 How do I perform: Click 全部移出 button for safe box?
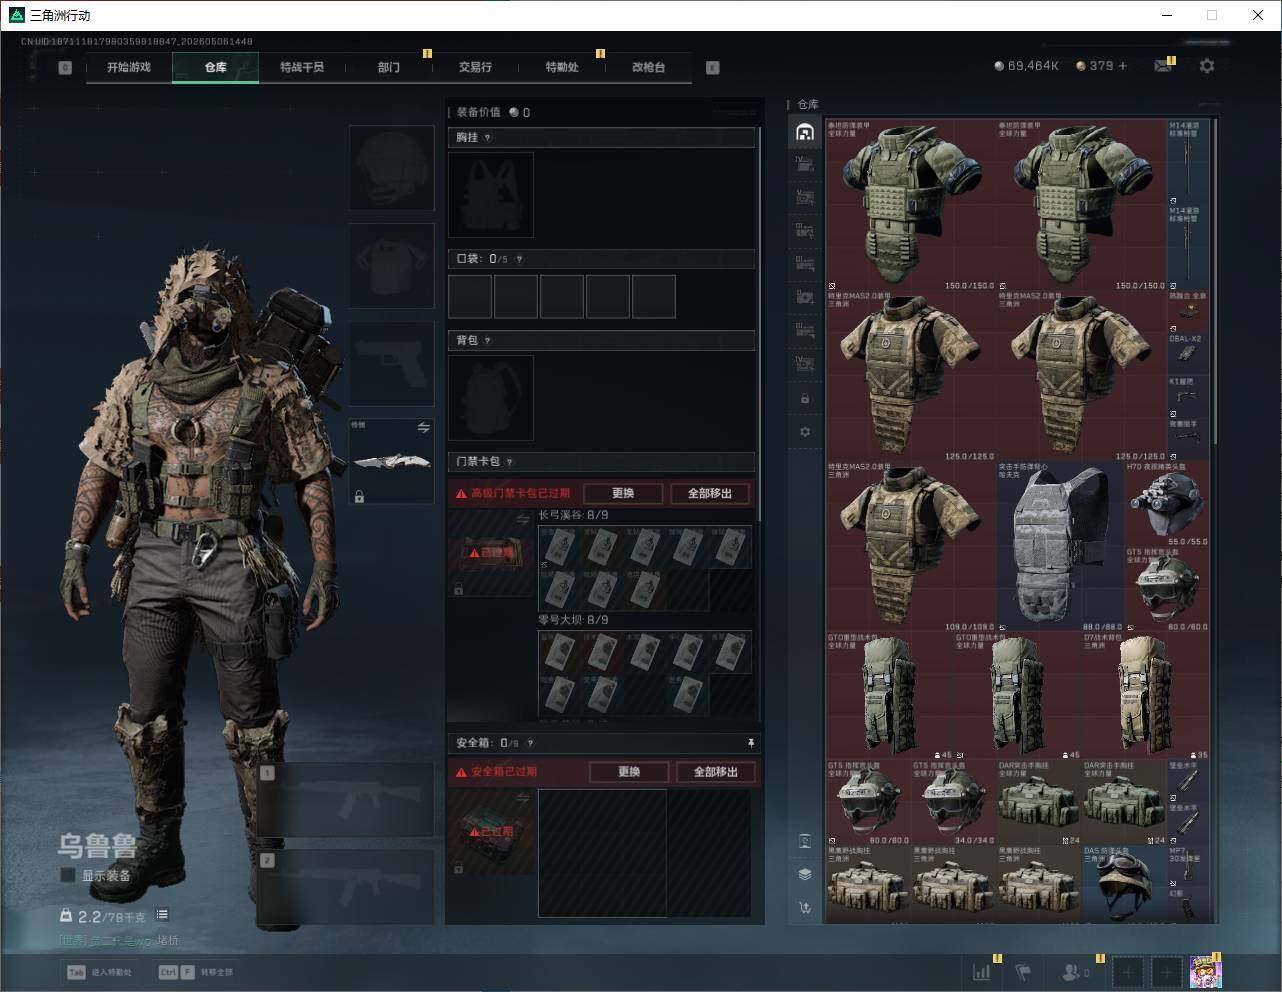716,772
